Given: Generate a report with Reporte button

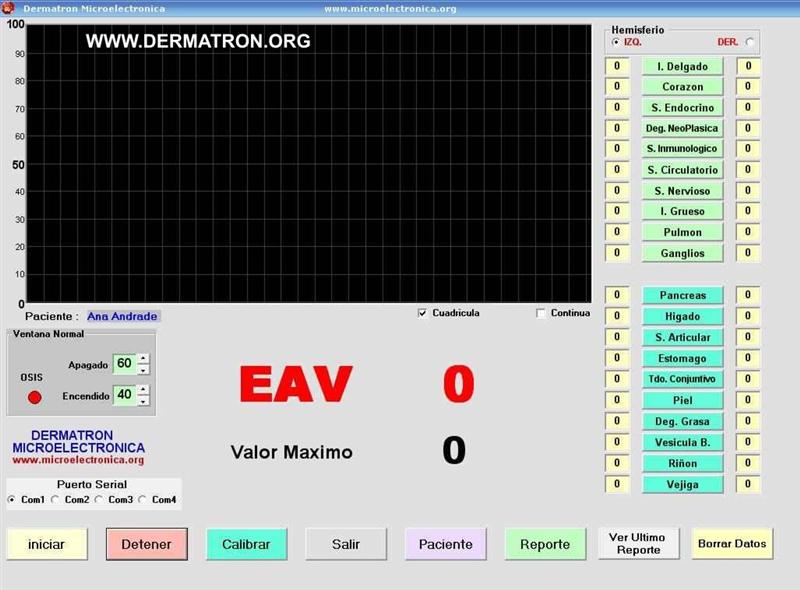Looking at the screenshot, I should click(545, 544).
